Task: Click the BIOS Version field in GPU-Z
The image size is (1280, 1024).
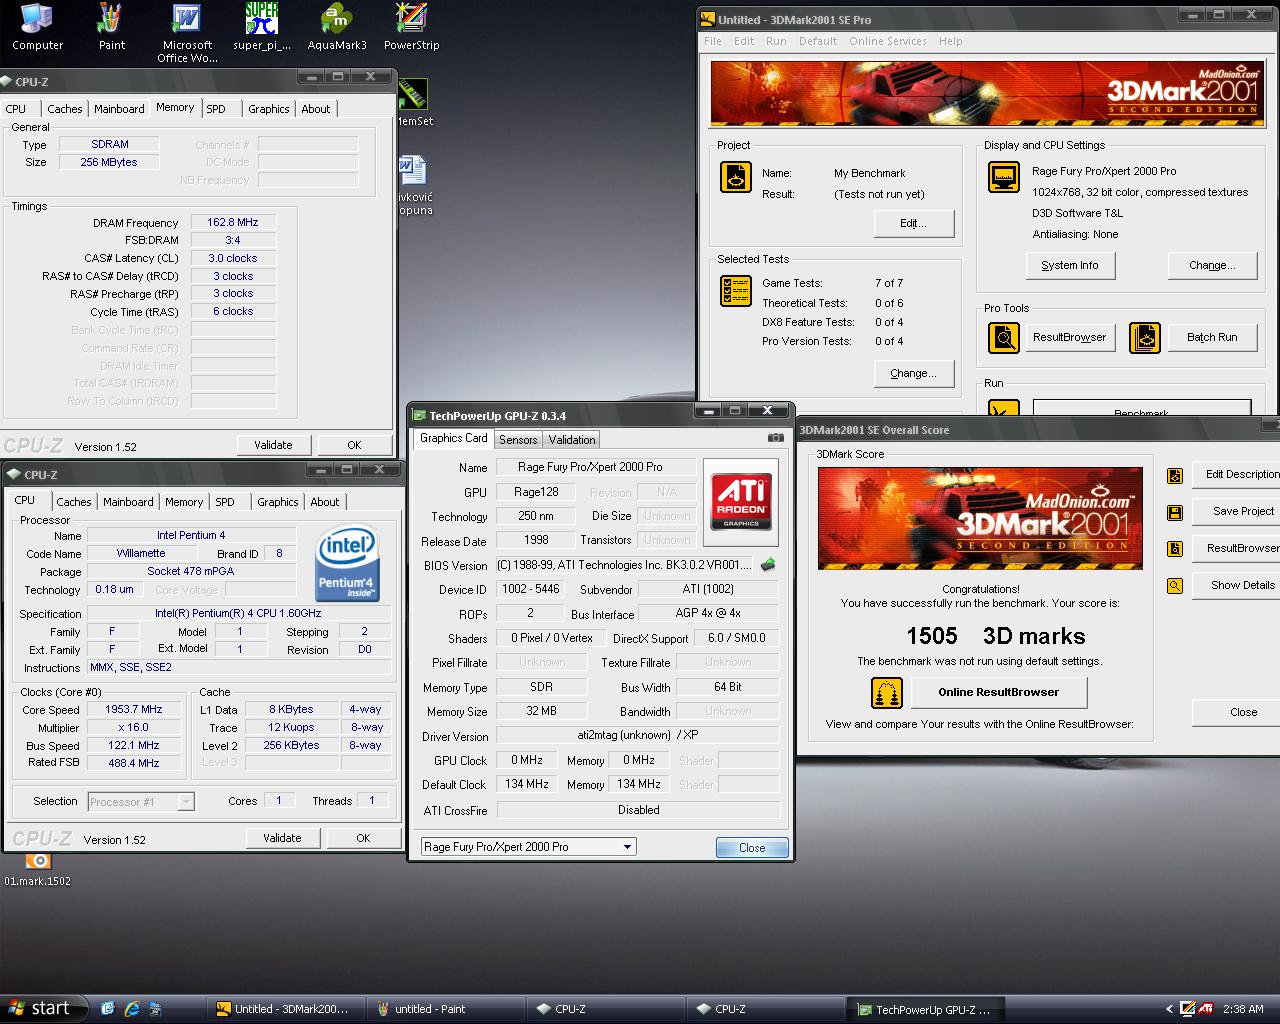Action: 625,565
